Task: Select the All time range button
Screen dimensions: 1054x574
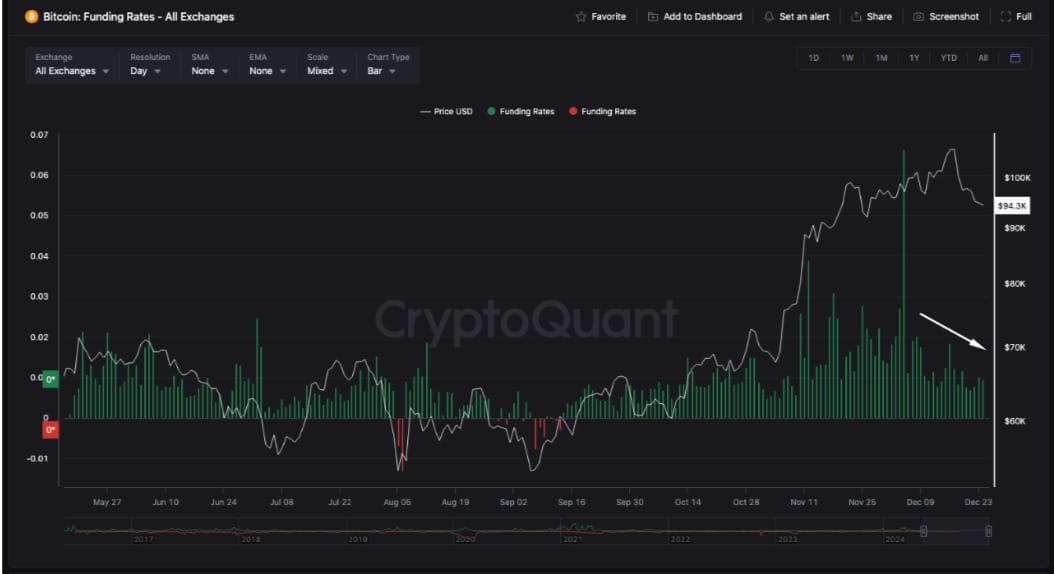Action: click(983, 58)
